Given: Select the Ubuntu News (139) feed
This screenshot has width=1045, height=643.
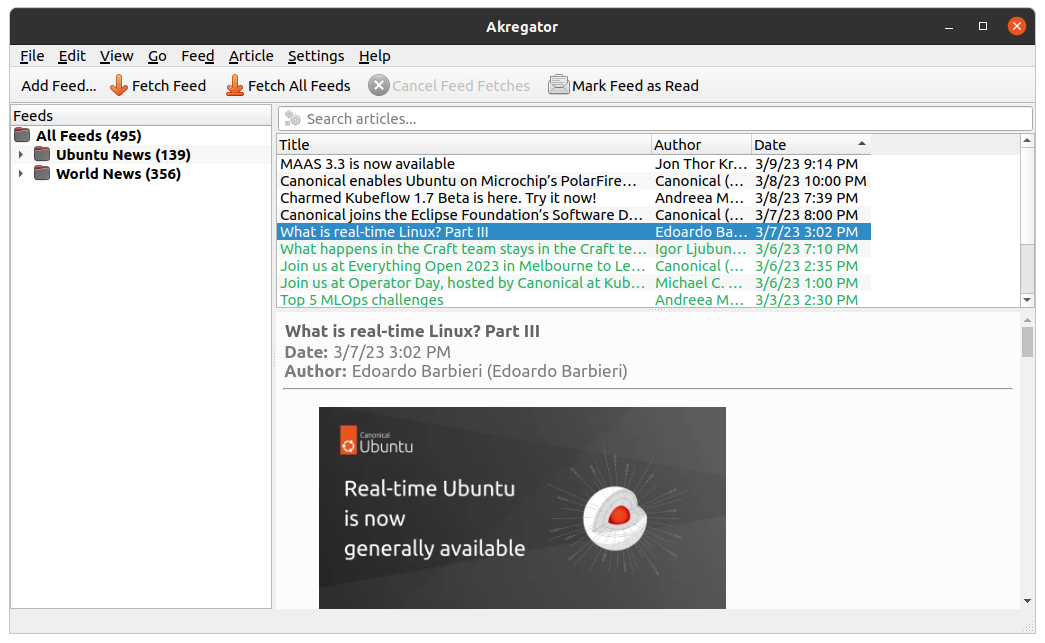Looking at the screenshot, I should pyautogui.click(x=123, y=155).
